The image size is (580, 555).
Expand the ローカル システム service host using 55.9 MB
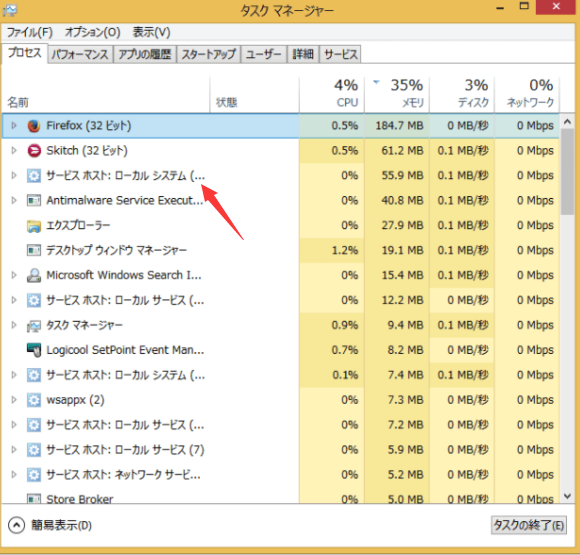tap(14, 175)
